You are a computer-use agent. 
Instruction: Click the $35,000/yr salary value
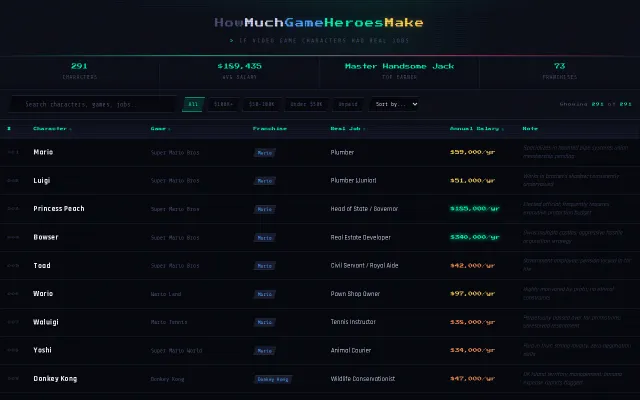click(472, 322)
